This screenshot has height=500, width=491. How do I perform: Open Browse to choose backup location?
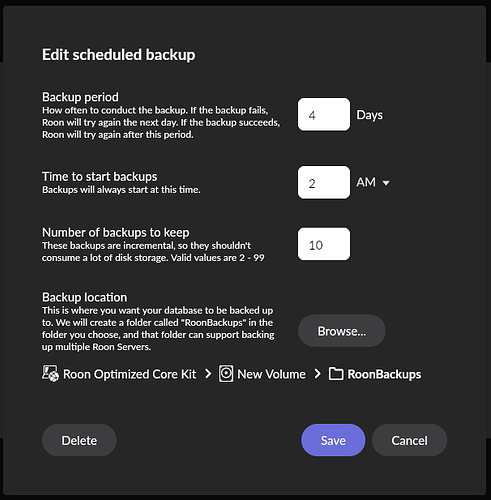[x=342, y=331]
